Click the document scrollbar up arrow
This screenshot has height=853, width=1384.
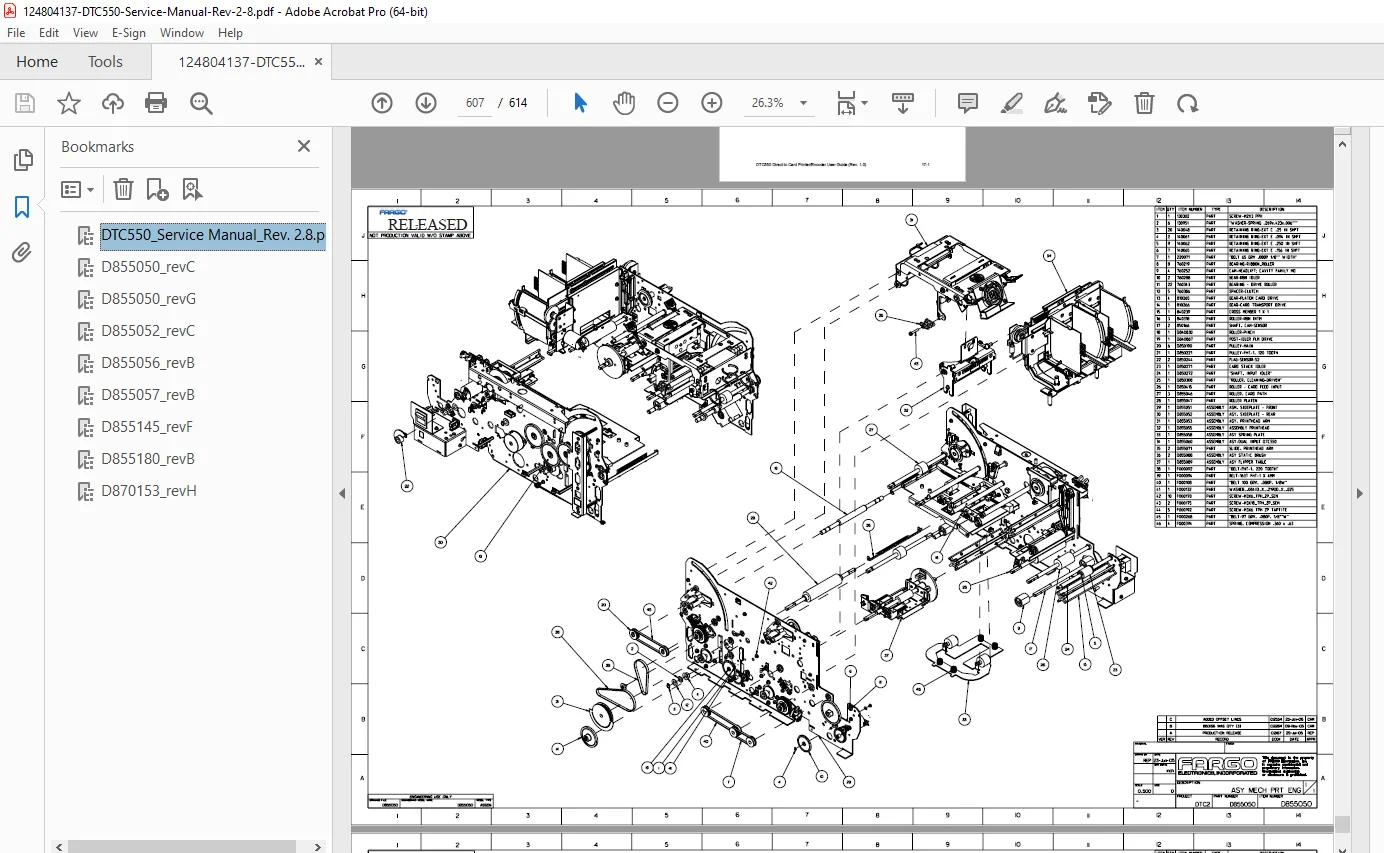(1342, 144)
